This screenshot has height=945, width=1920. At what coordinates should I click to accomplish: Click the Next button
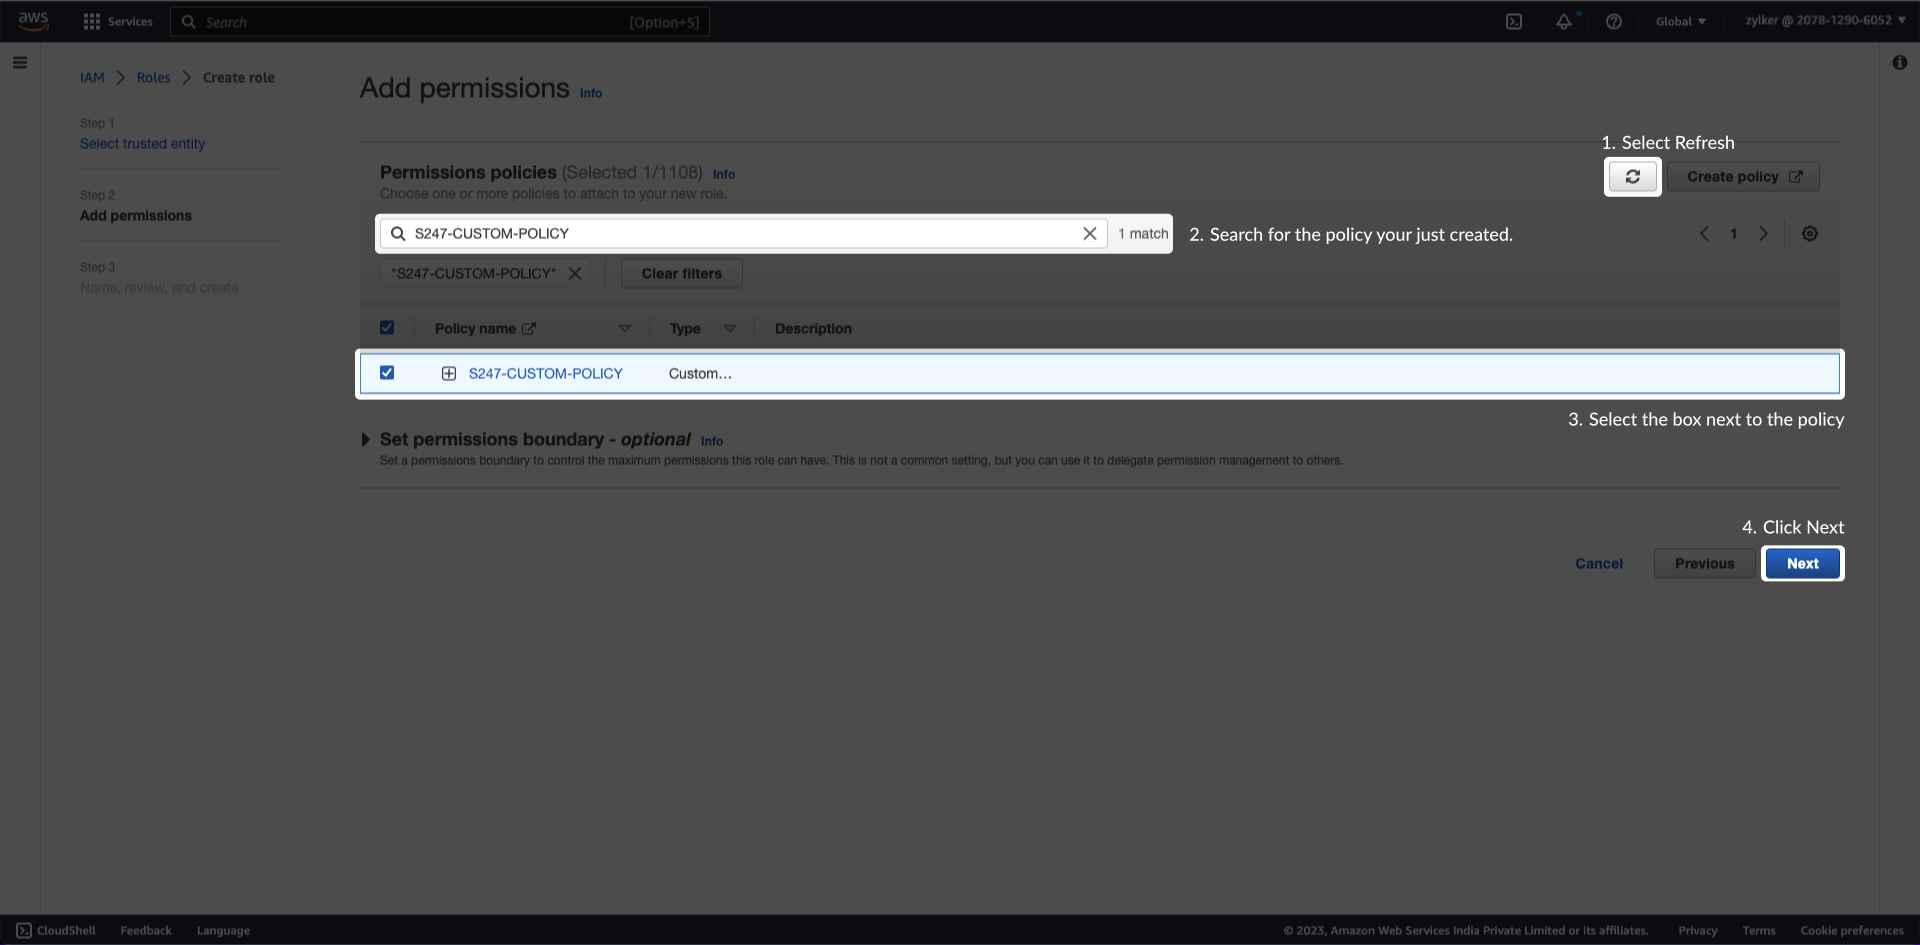pyautogui.click(x=1803, y=564)
